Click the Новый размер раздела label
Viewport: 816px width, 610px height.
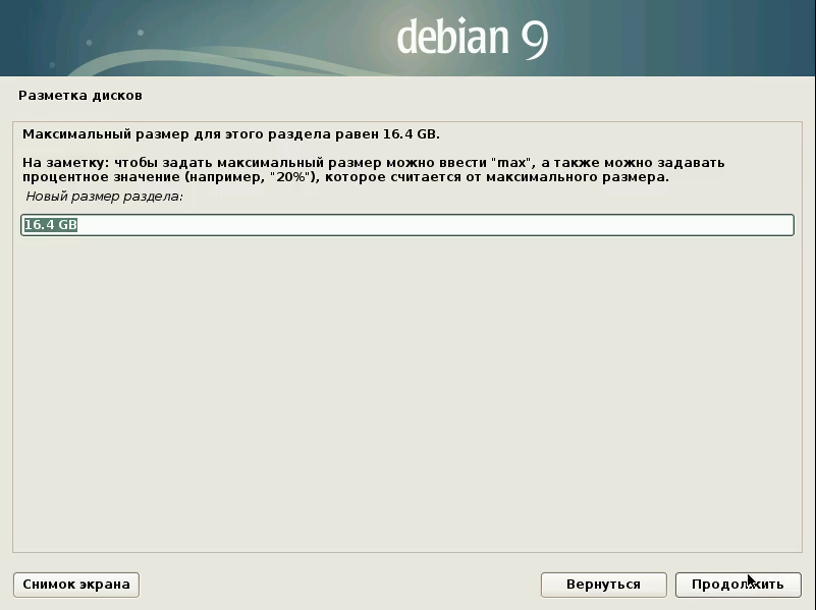[104, 197]
